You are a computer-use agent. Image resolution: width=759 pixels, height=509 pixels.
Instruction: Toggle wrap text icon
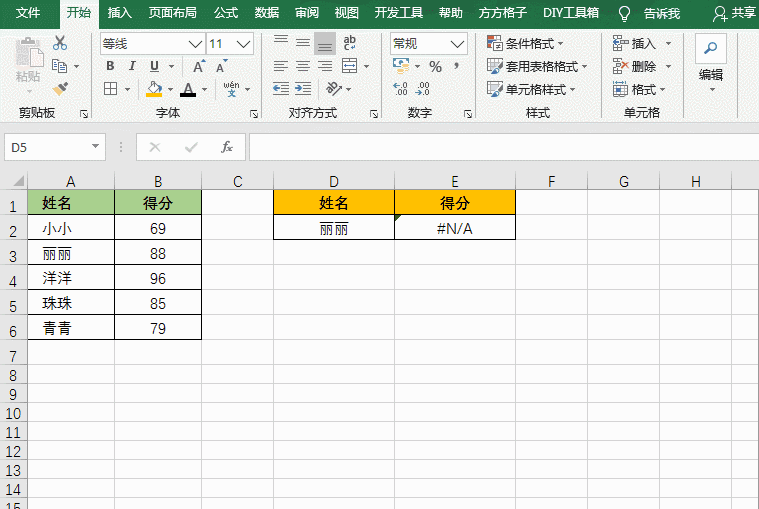click(349, 43)
